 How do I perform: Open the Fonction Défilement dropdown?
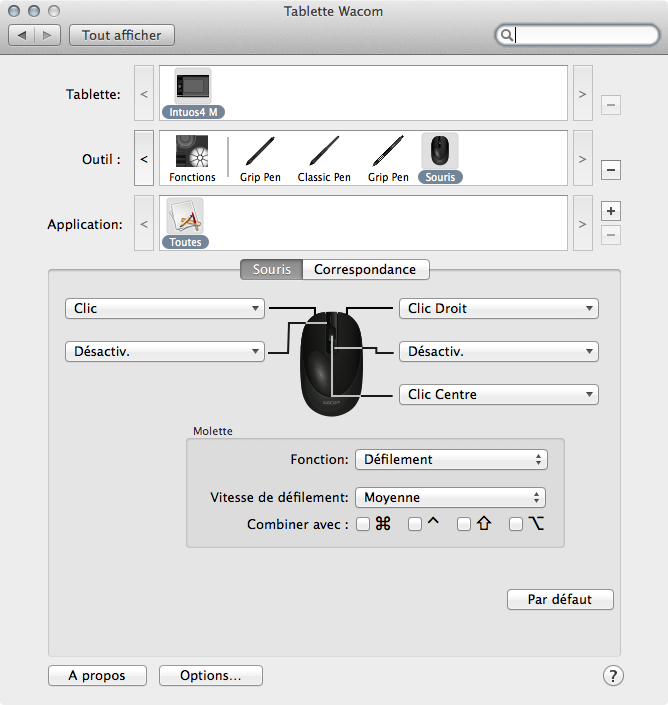click(450, 460)
